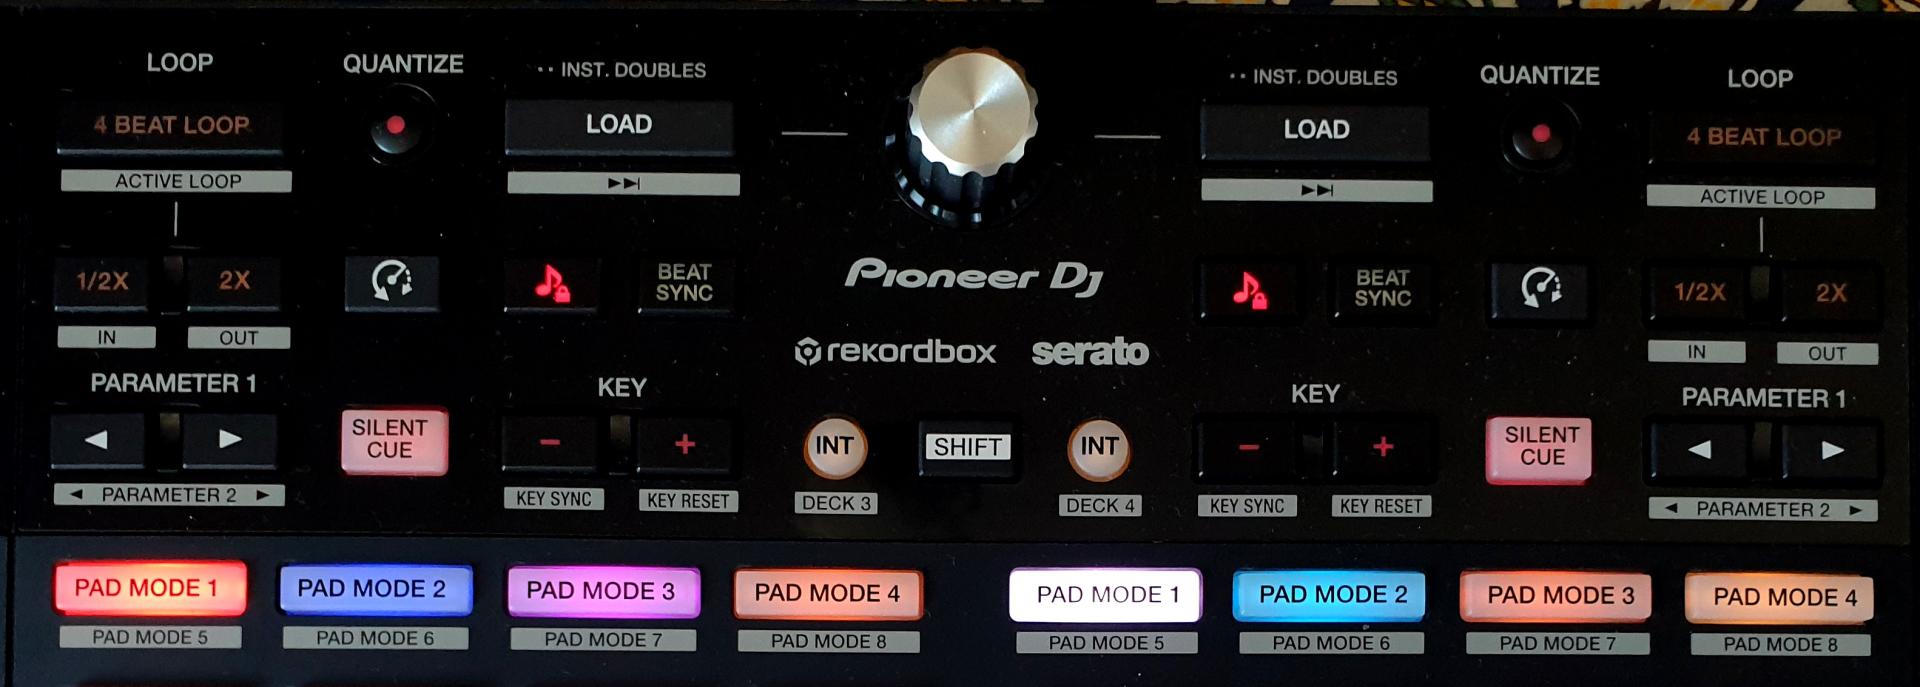Click left deck KEY SYNC label
This screenshot has height=687, width=1920.
point(553,499)
